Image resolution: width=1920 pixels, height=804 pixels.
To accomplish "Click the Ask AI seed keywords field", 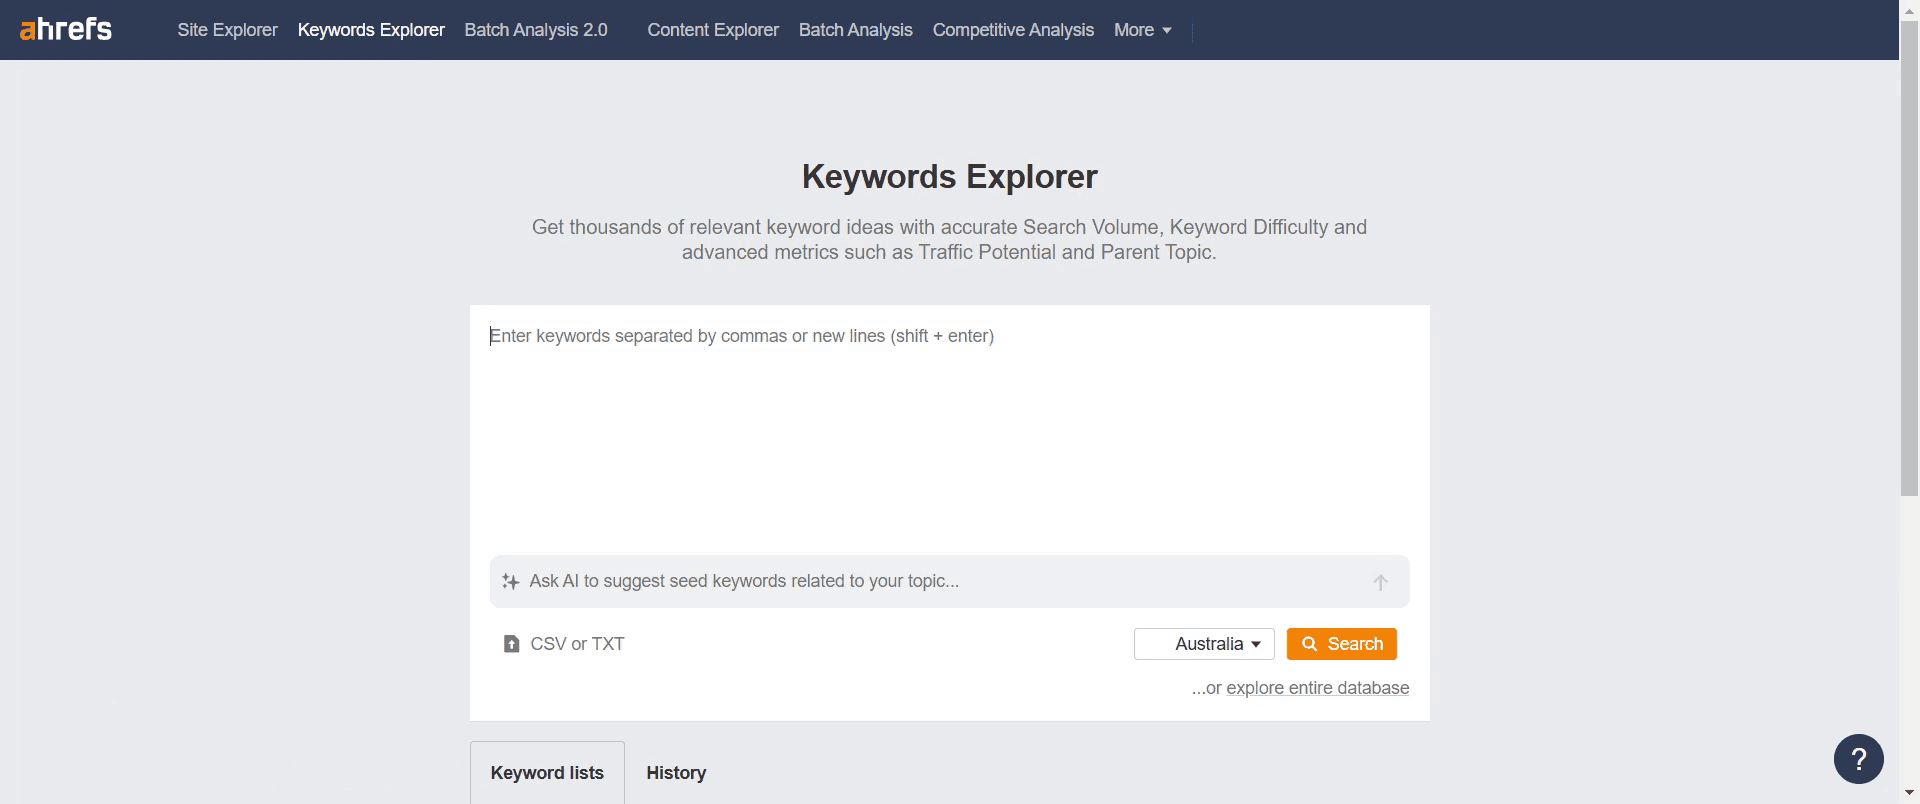I will pos(949,581).
